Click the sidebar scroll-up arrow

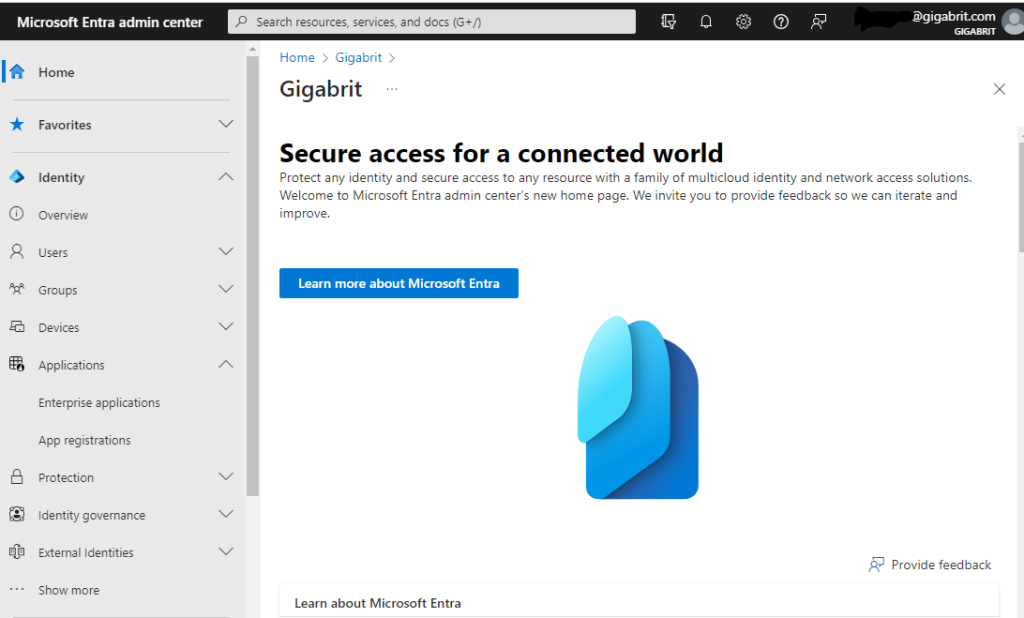(x=253, y=49)
